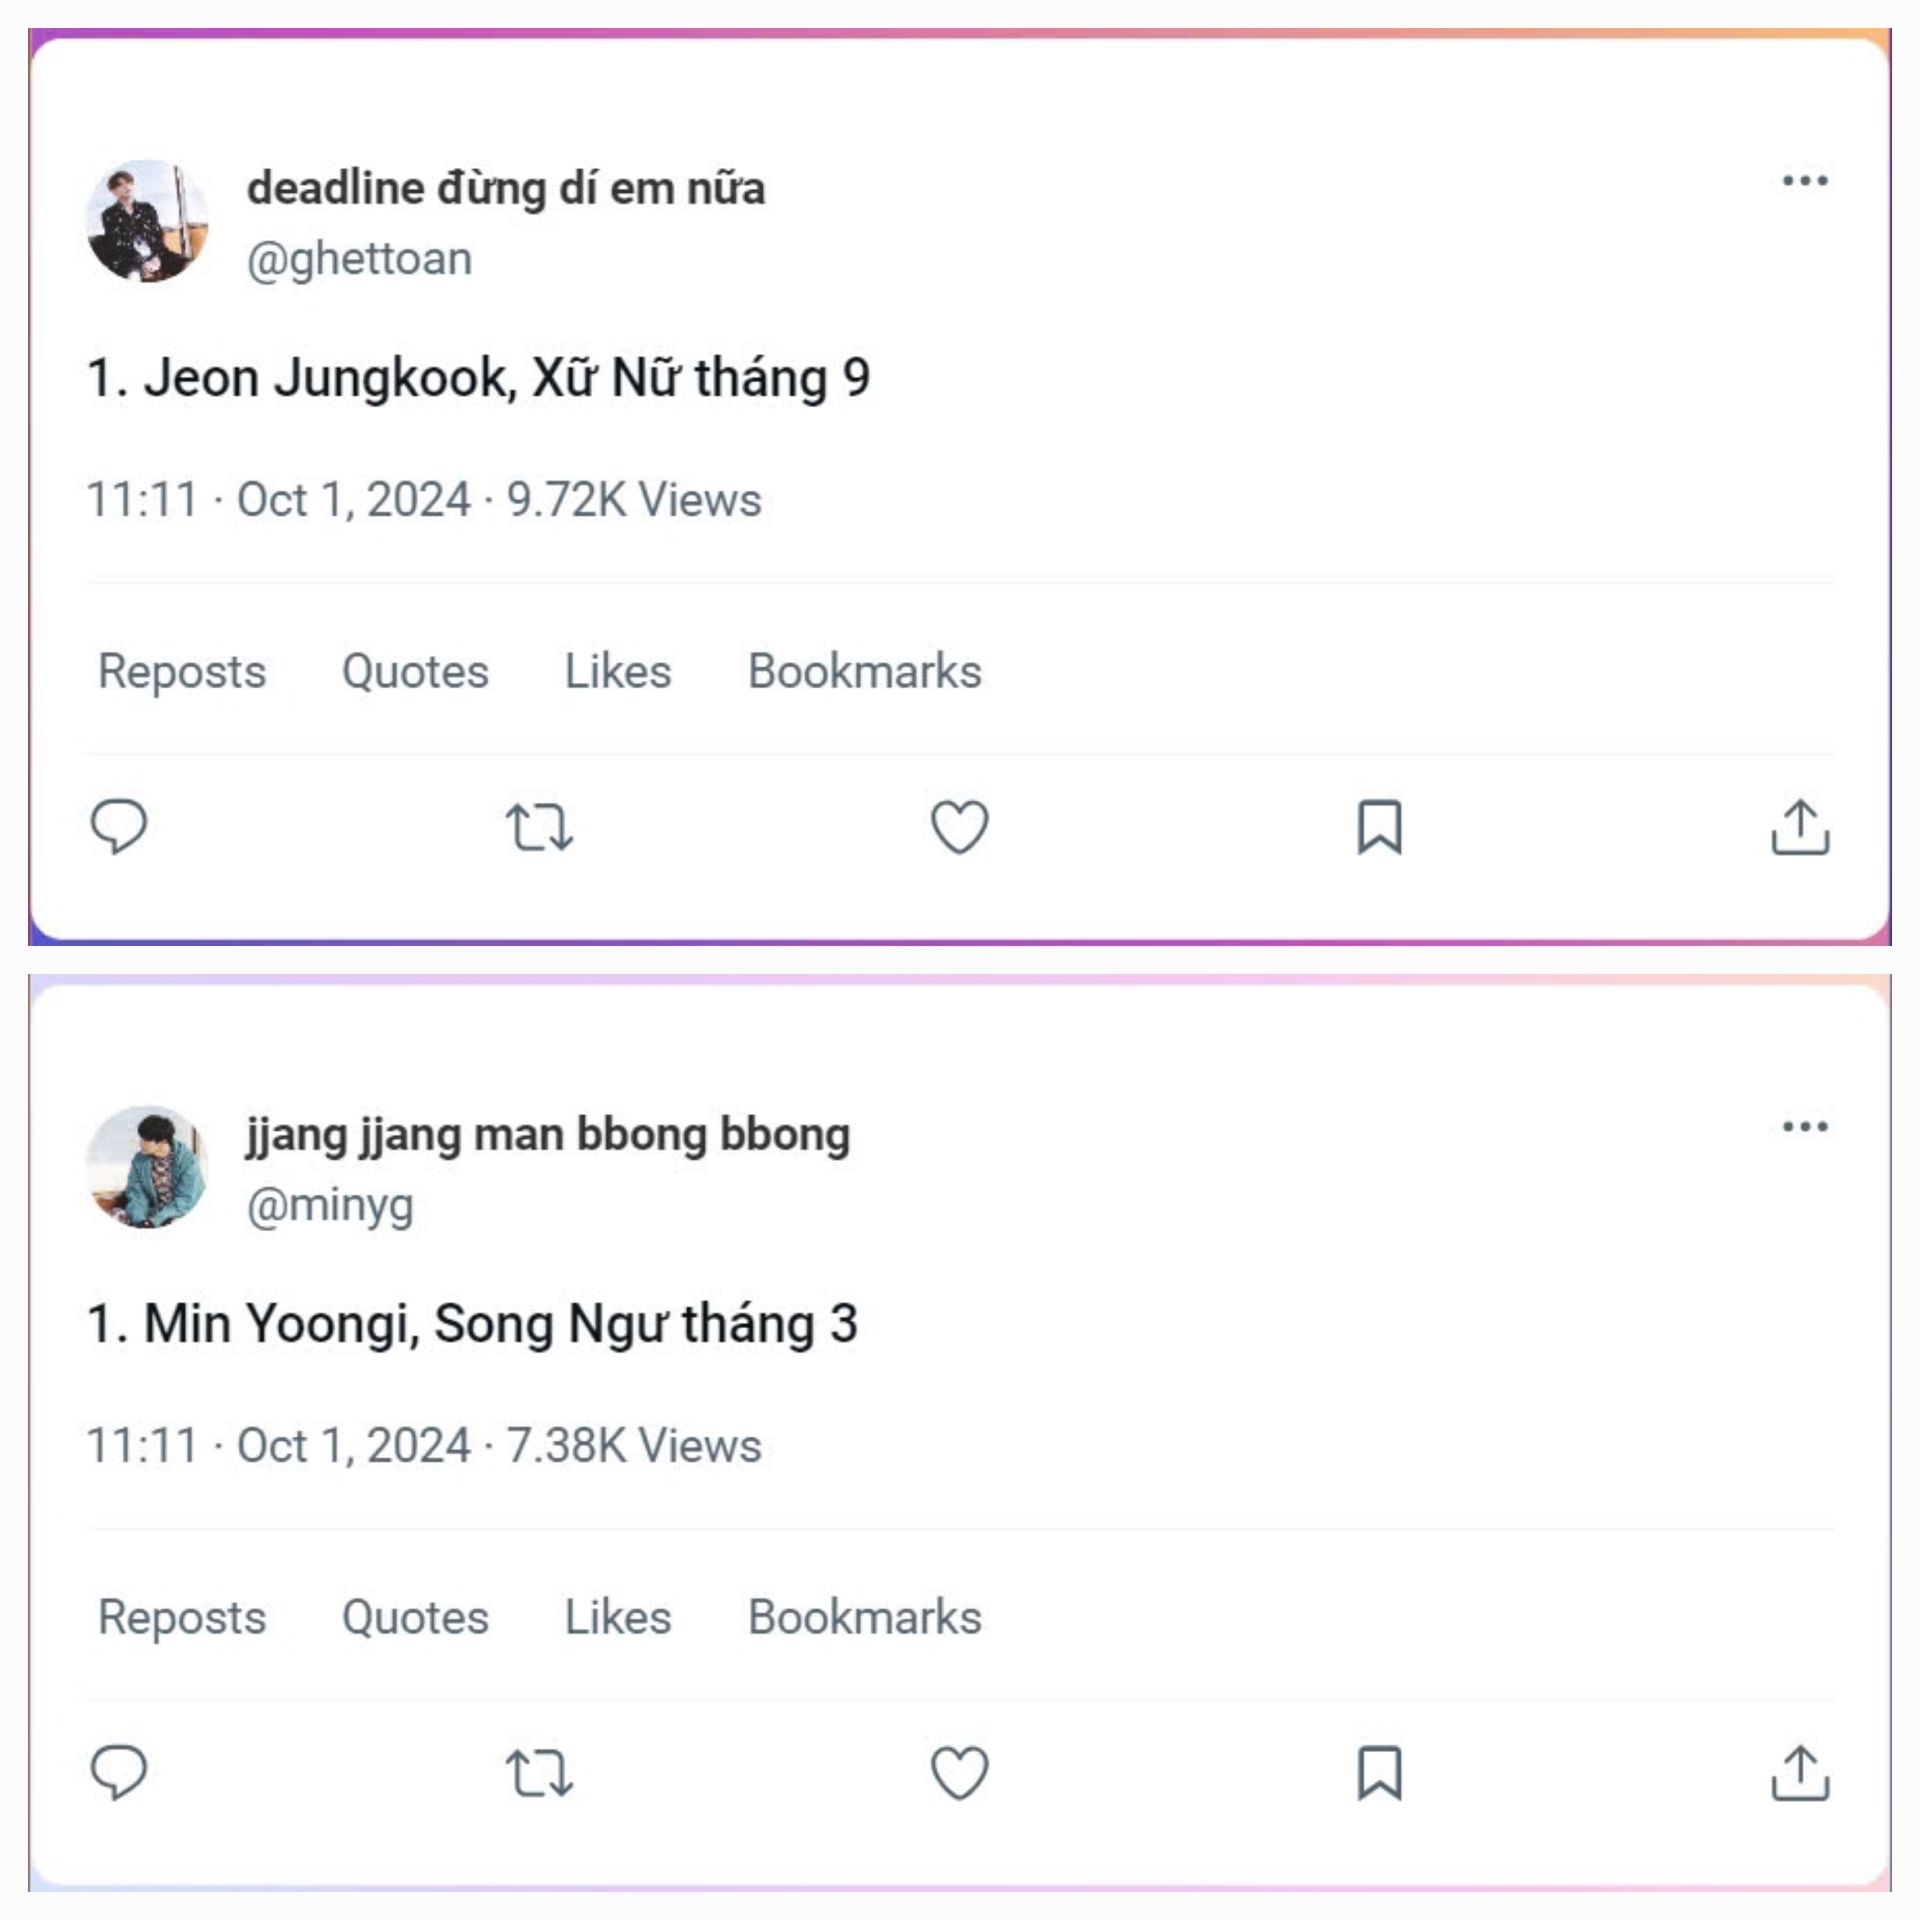The width and height of the screenshot is (1920, 1920).
Task: Like the Min Yoongi tweet
Action: pyautogui.click(x=959, y=1773)
